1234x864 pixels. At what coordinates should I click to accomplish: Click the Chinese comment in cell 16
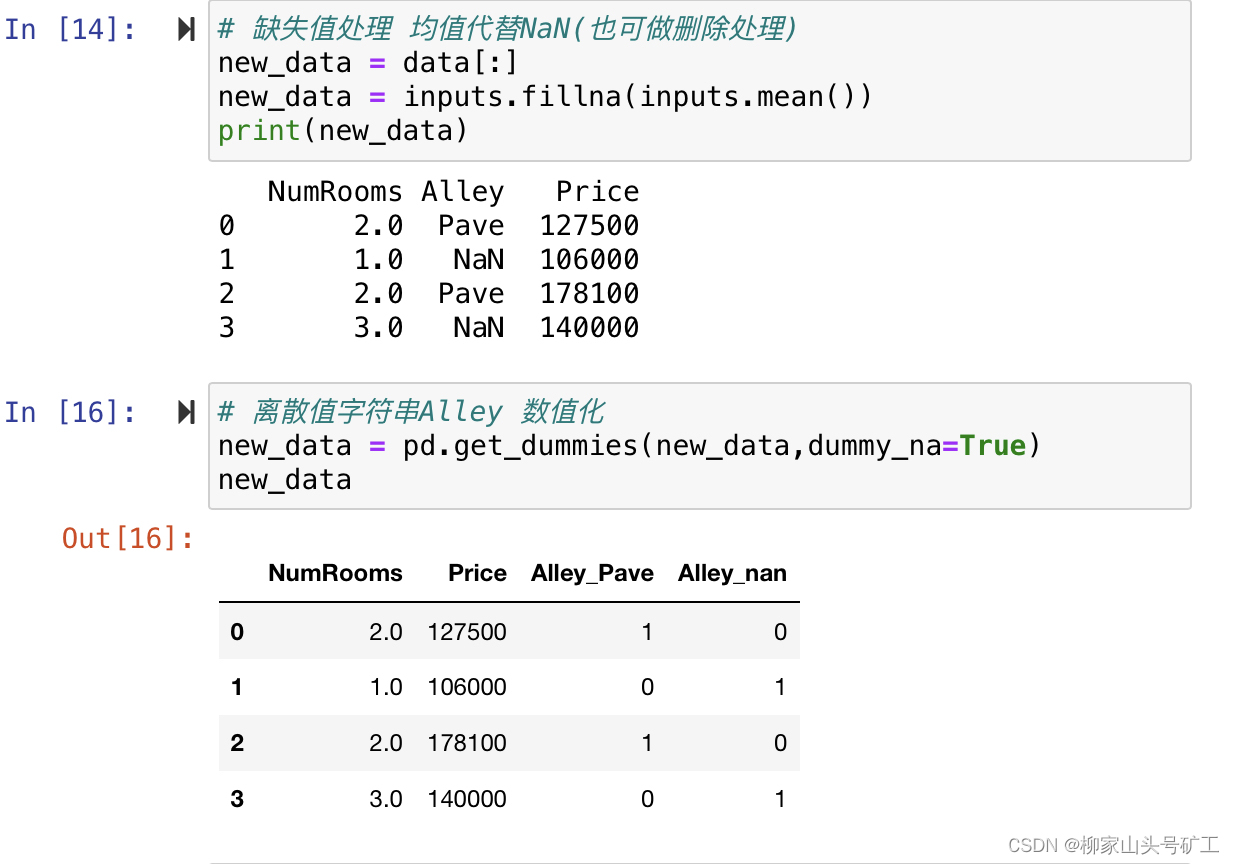[x=411, y=412]
